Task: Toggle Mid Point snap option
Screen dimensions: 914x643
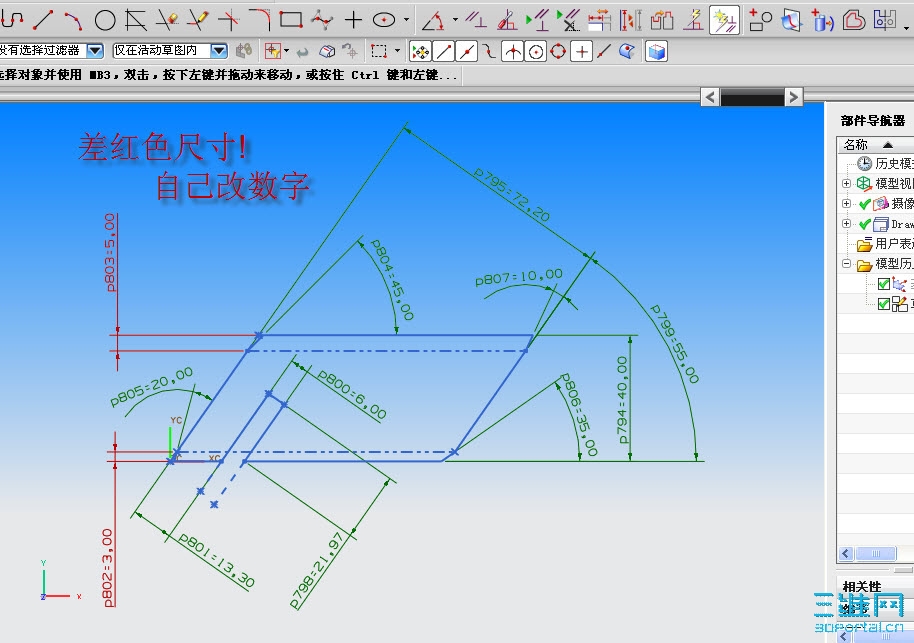Action: click(x=466, y=52)
